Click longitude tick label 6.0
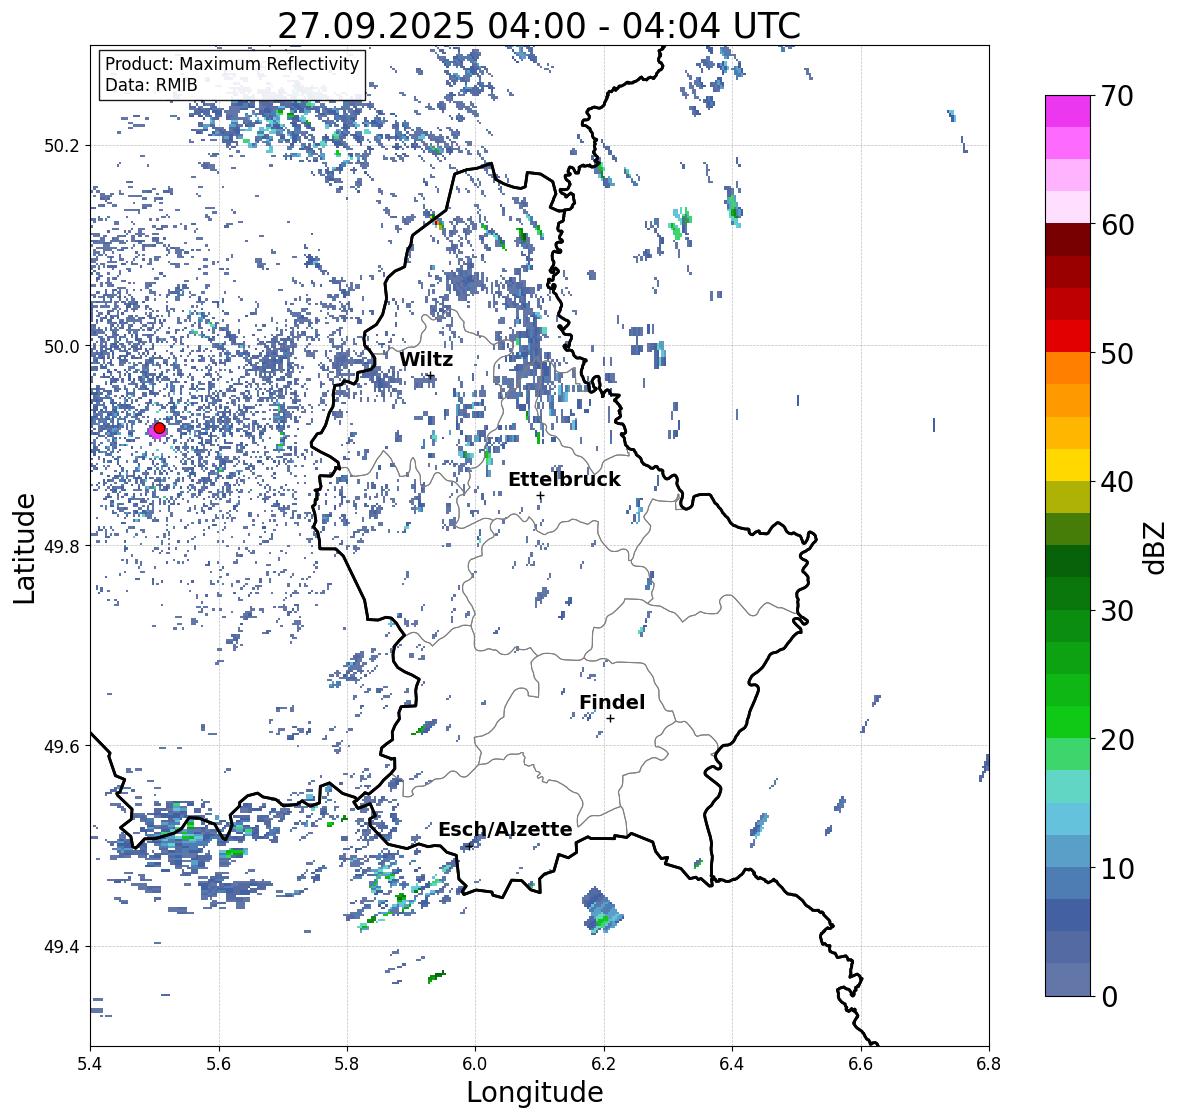 pos(475,1064)
